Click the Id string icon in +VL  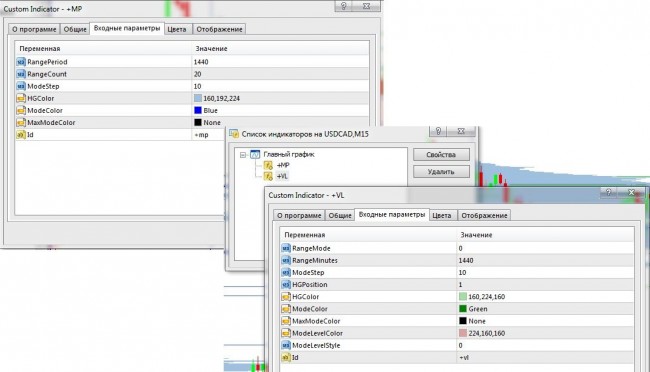[286, 357]
